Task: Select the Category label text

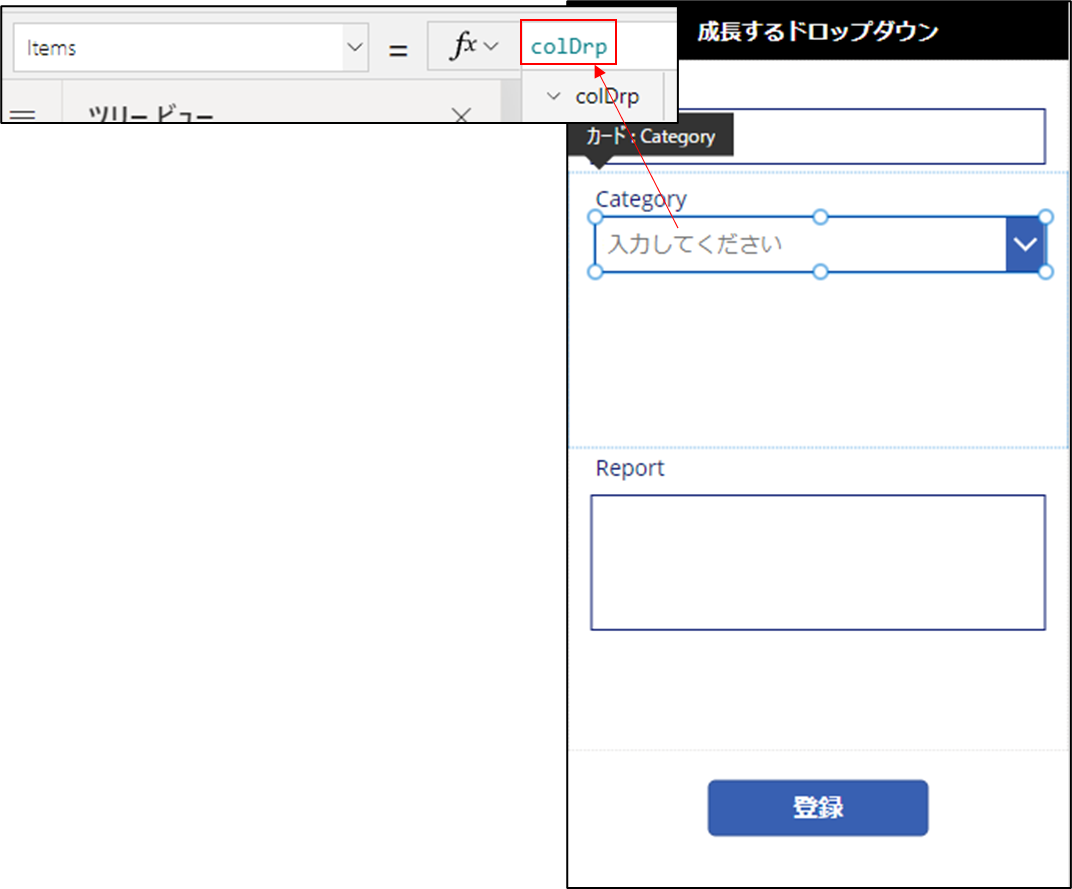Action: [641, 199]
